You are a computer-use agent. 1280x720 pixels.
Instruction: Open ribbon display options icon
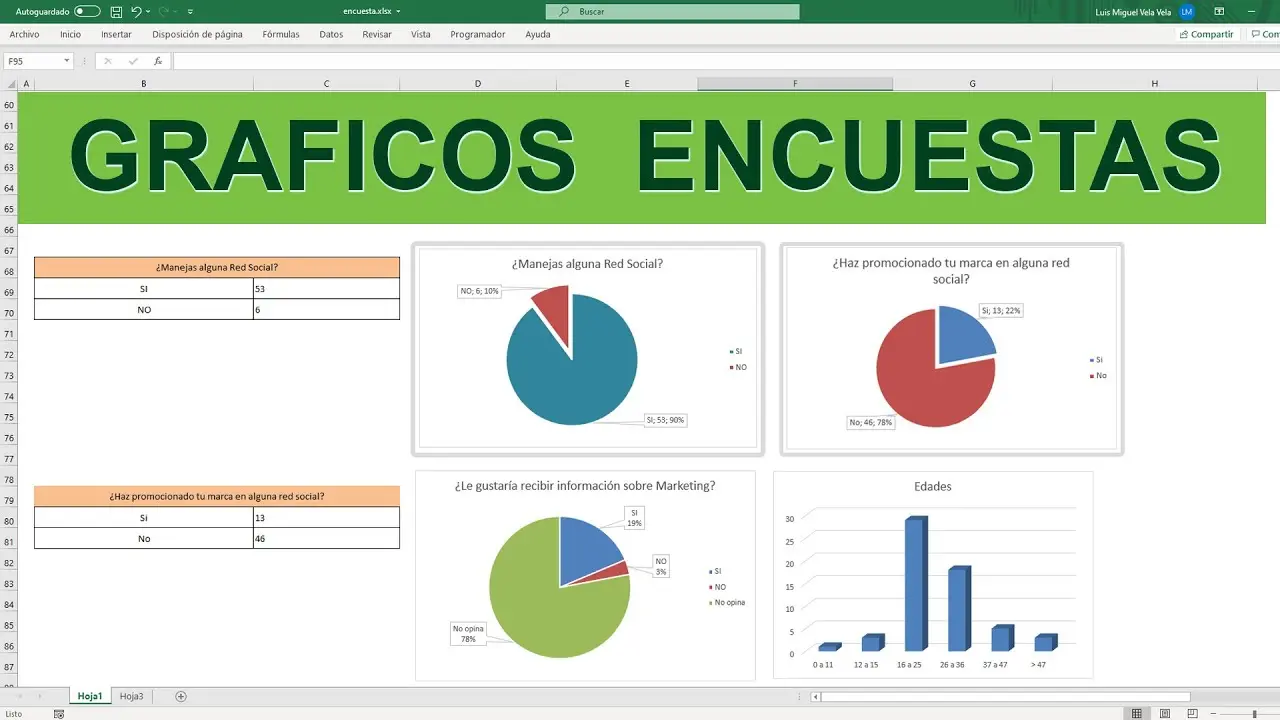point(1219,12)
